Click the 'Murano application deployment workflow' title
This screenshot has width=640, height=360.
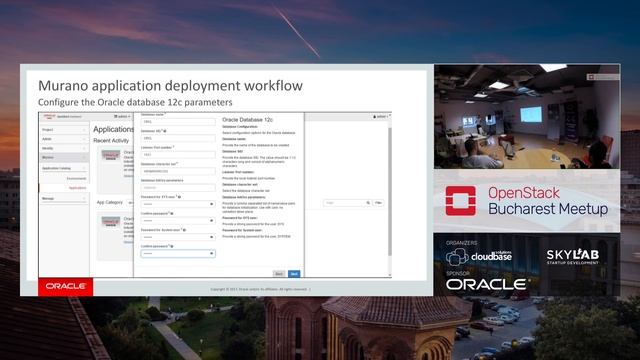[170, 86]
